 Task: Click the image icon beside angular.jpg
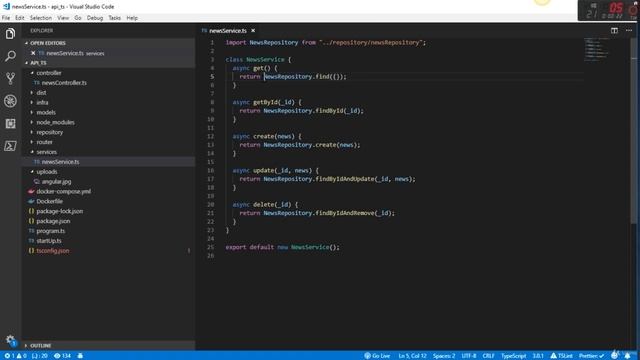pyautogui.click(x=37, y=182)
